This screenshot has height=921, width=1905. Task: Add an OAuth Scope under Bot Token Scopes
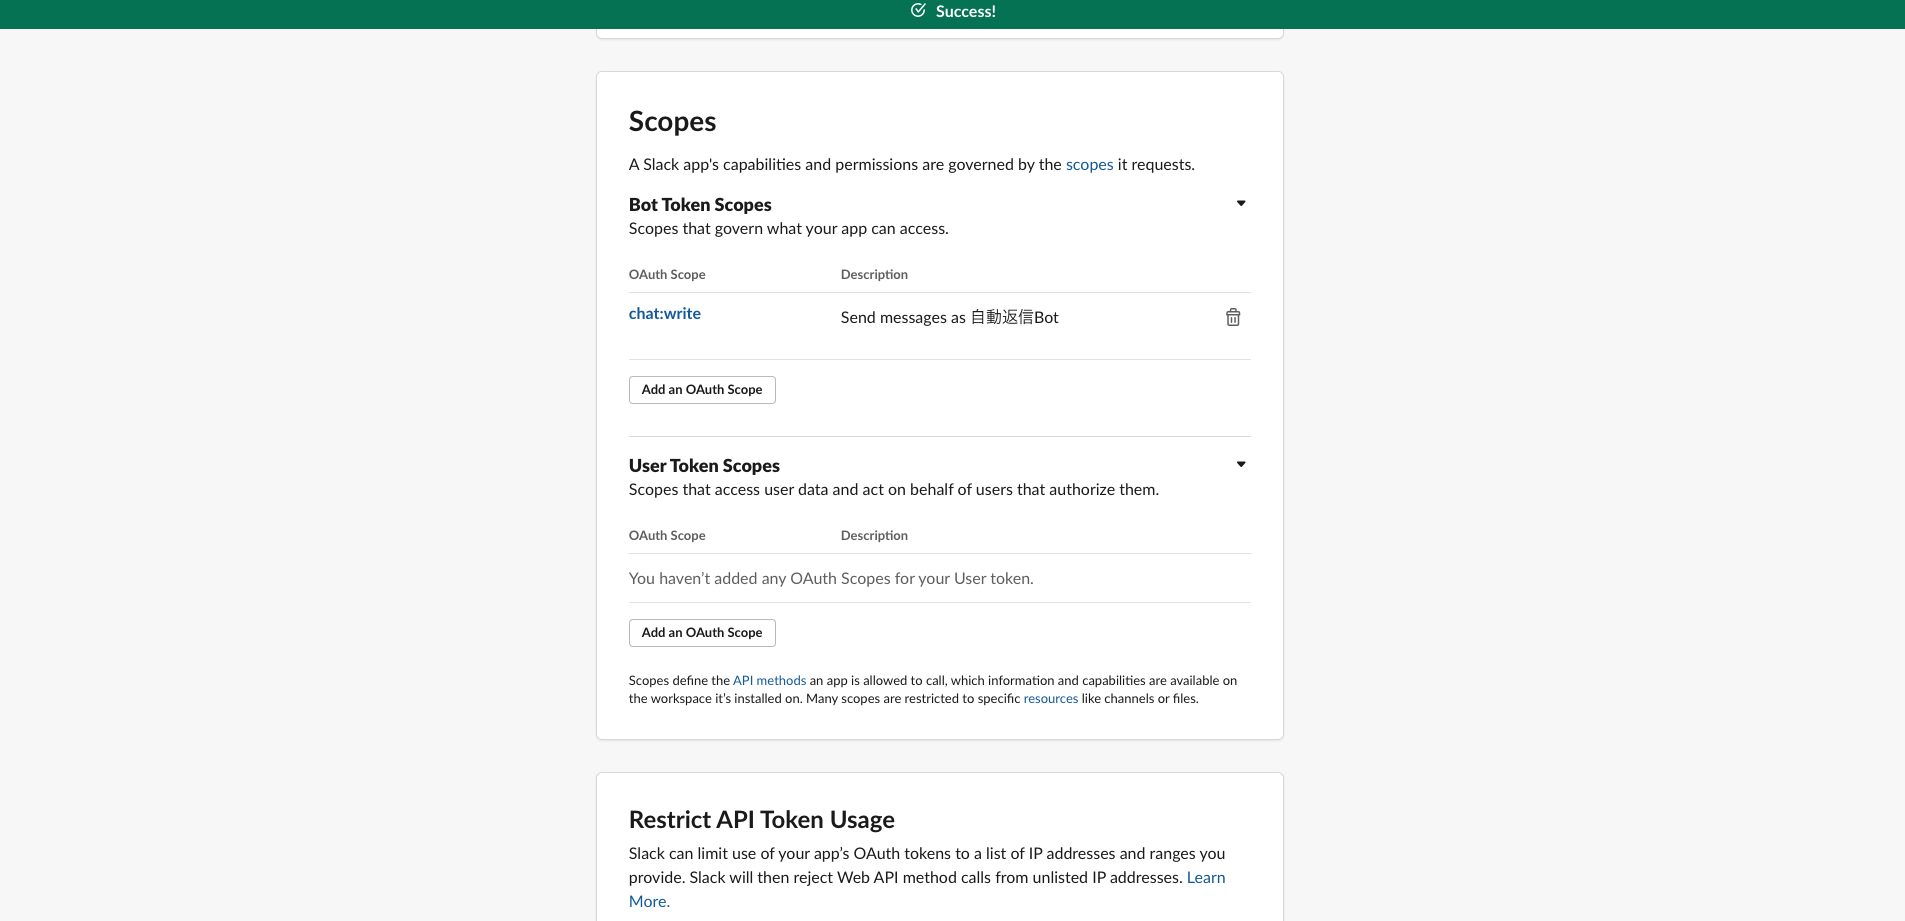(701, 389)
